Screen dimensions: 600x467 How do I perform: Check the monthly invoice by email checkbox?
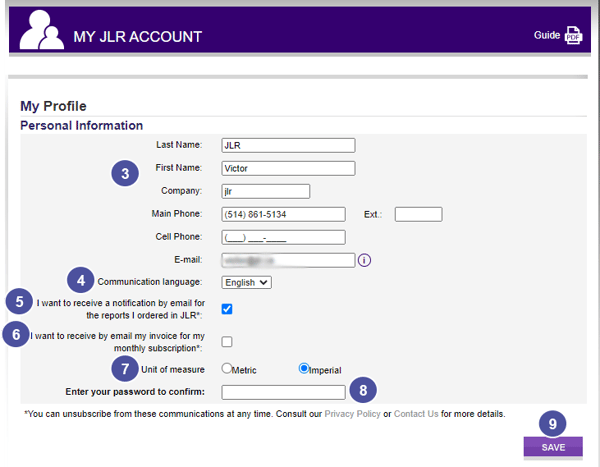(227, 341)
